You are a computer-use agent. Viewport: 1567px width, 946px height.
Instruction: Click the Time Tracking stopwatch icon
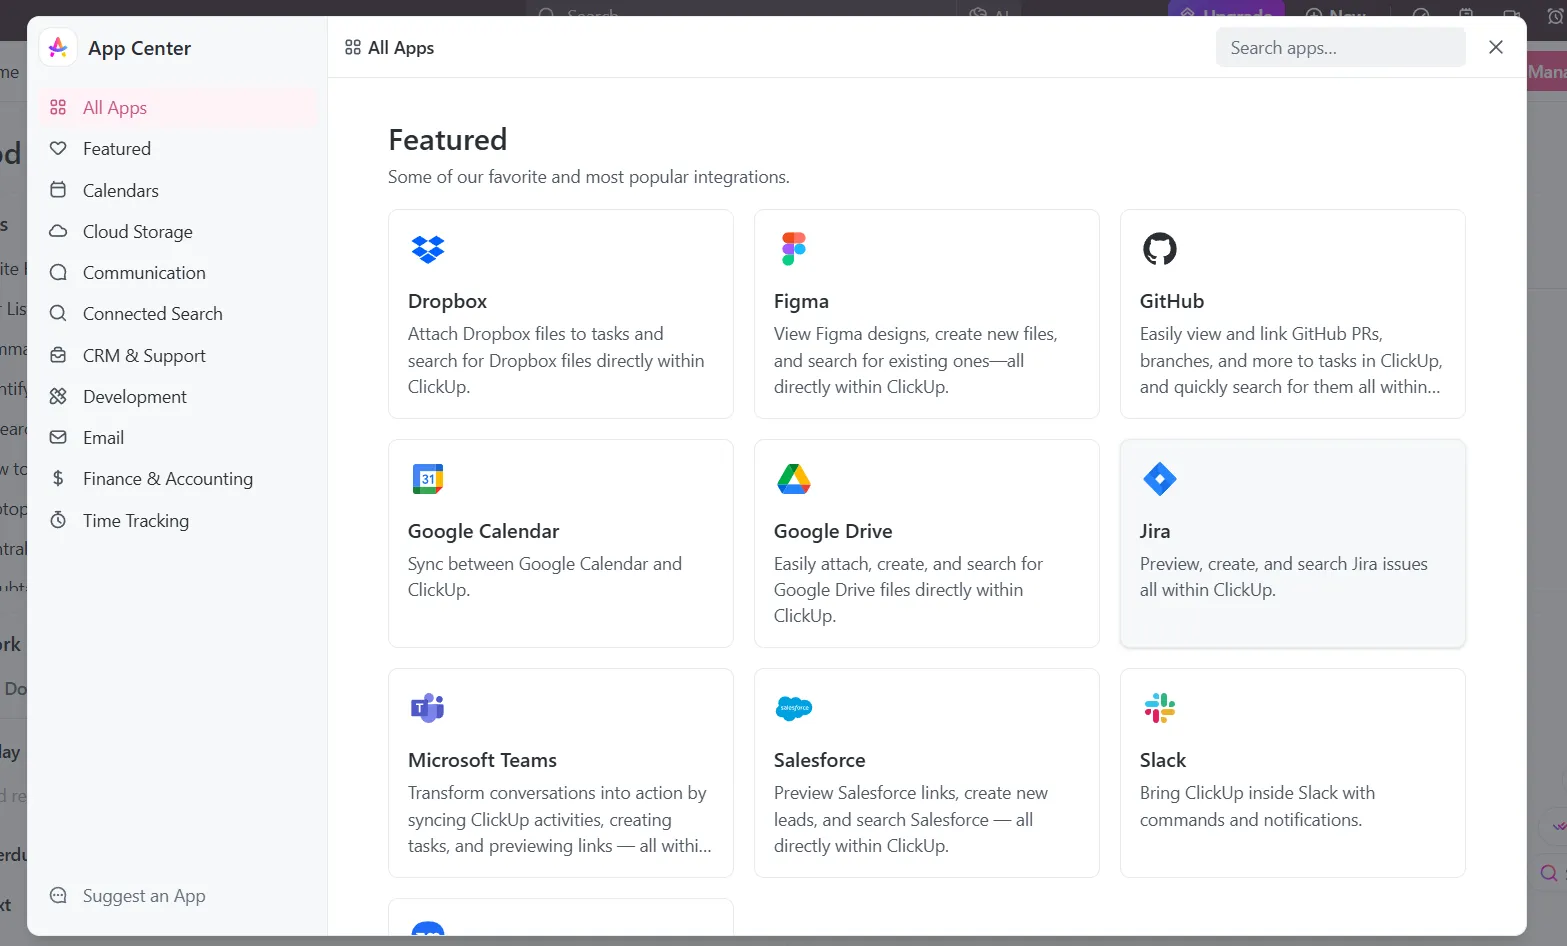58,520
